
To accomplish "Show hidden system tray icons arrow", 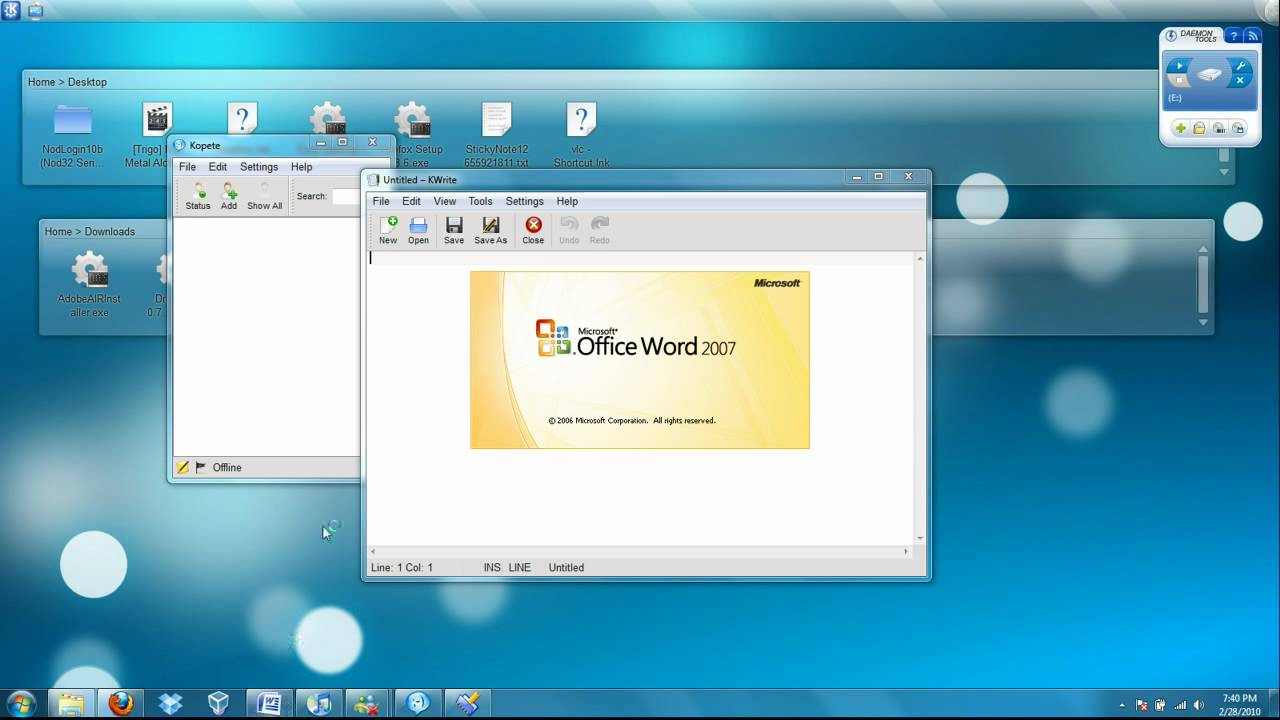I will coord(1122,705).
